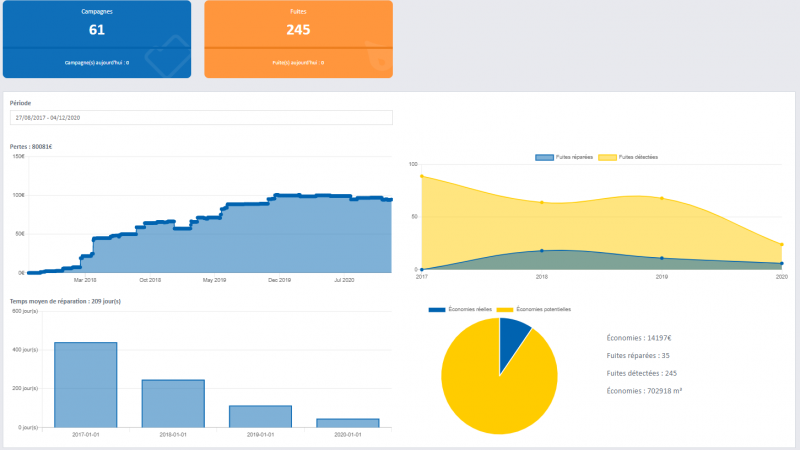Image resolution: width=800 pixels, height=450 pixels.
Task: Toggle the Économies réelles legend swatch
Action: point(437,310)
